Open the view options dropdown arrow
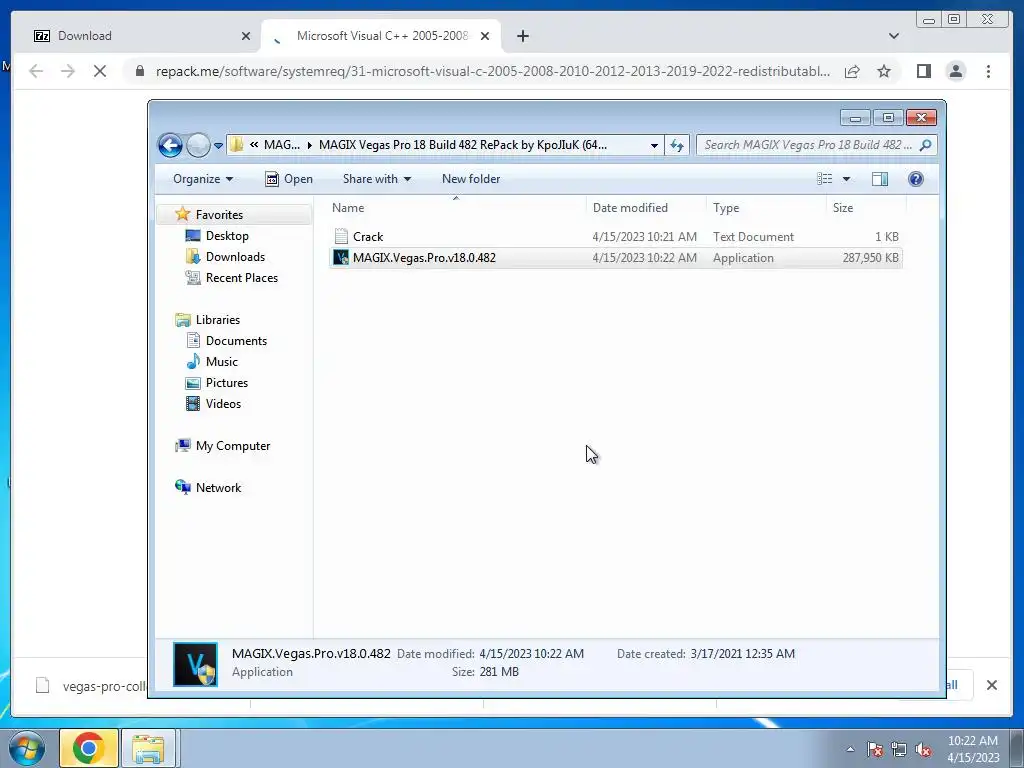 [846, 179]
